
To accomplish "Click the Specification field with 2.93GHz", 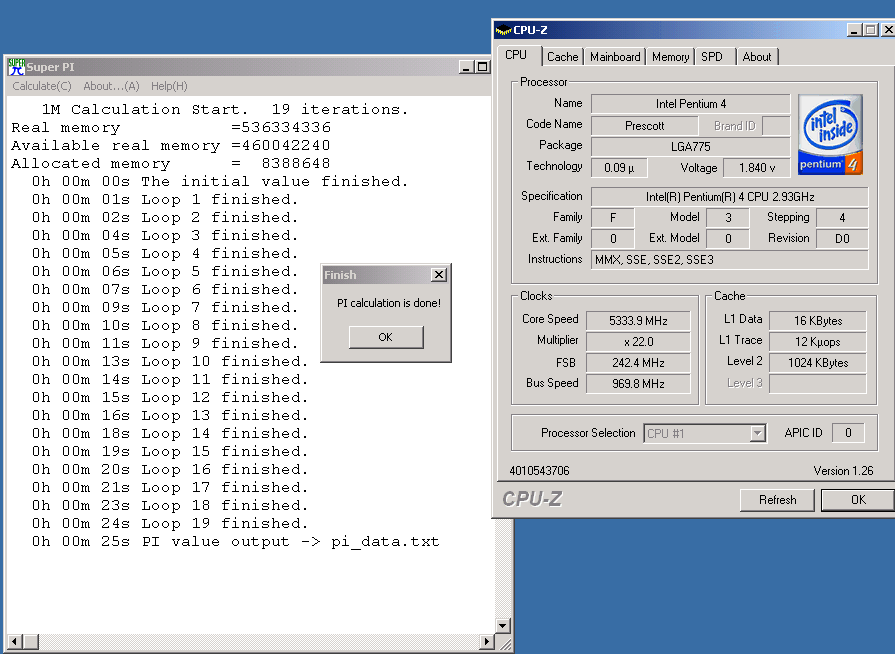I will point(729,197).
